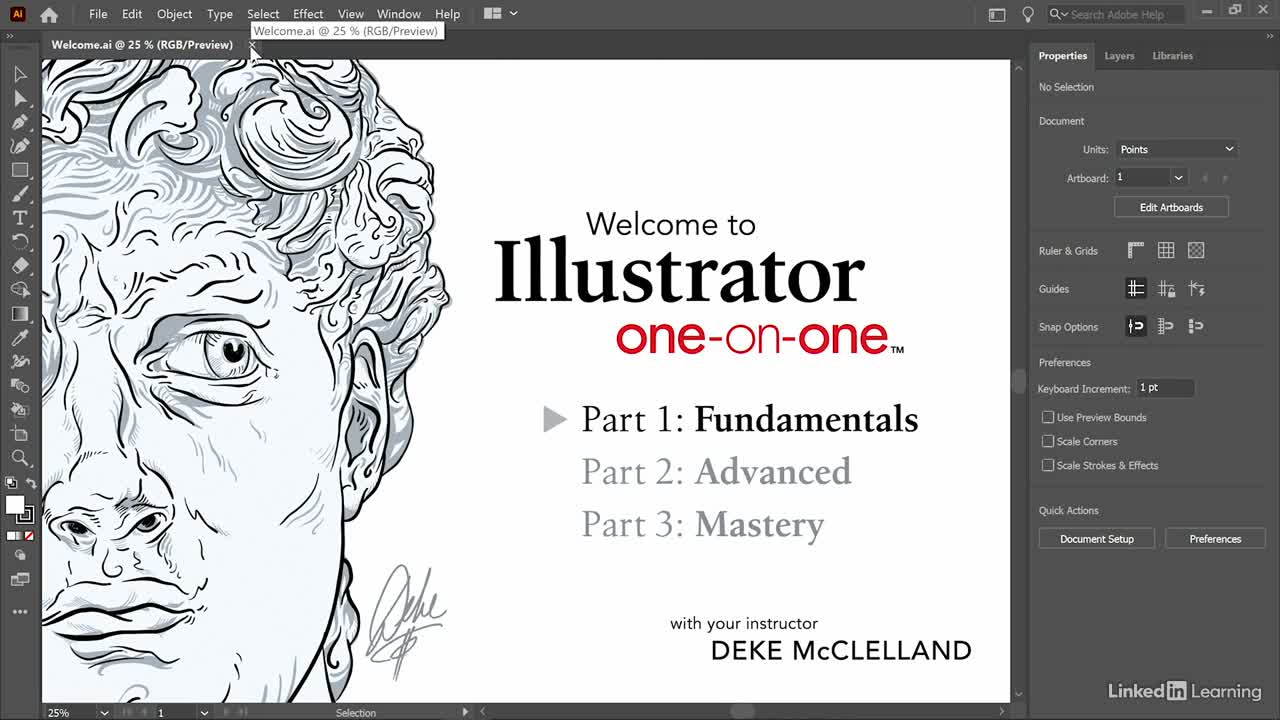Click the Document Setup button
Viewport: 1280px width, 720px height.
coord(1097,539)
